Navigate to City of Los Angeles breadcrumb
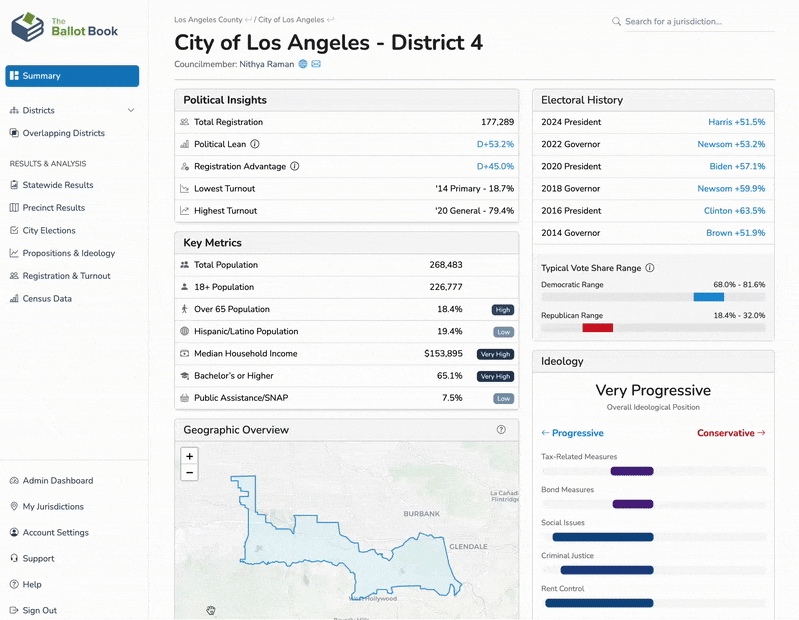 (x=291, y=20)
